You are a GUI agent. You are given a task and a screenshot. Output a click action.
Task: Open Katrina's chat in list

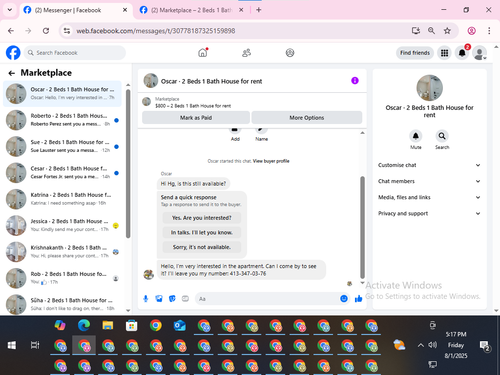tap(62, 199)
